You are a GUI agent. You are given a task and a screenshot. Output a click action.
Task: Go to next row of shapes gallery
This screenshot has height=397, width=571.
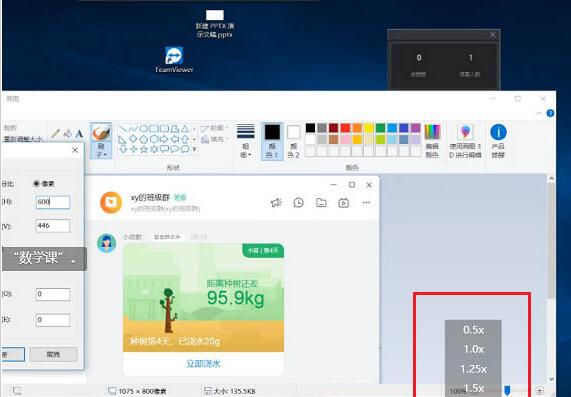point(194,139)
